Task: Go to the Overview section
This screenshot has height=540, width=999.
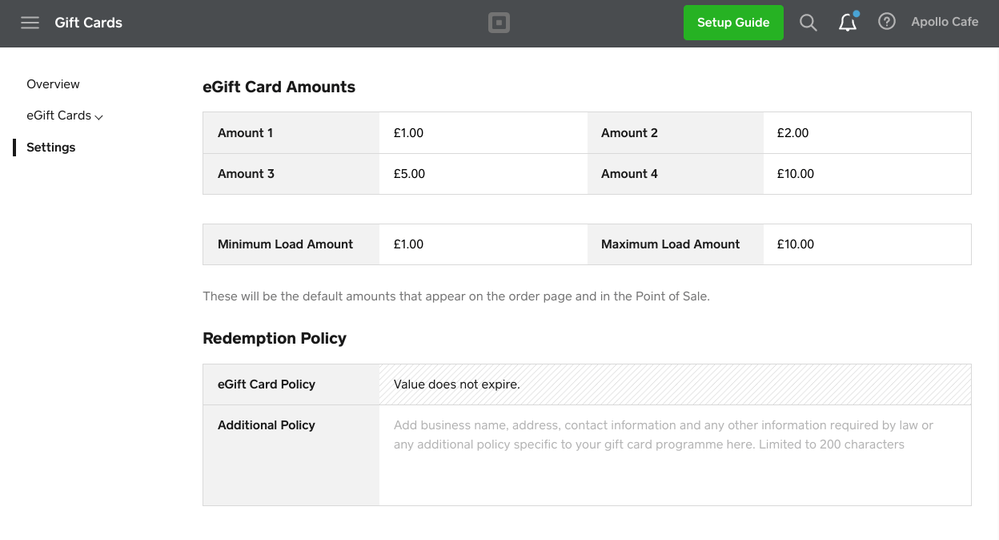Action: coord(53,84)
